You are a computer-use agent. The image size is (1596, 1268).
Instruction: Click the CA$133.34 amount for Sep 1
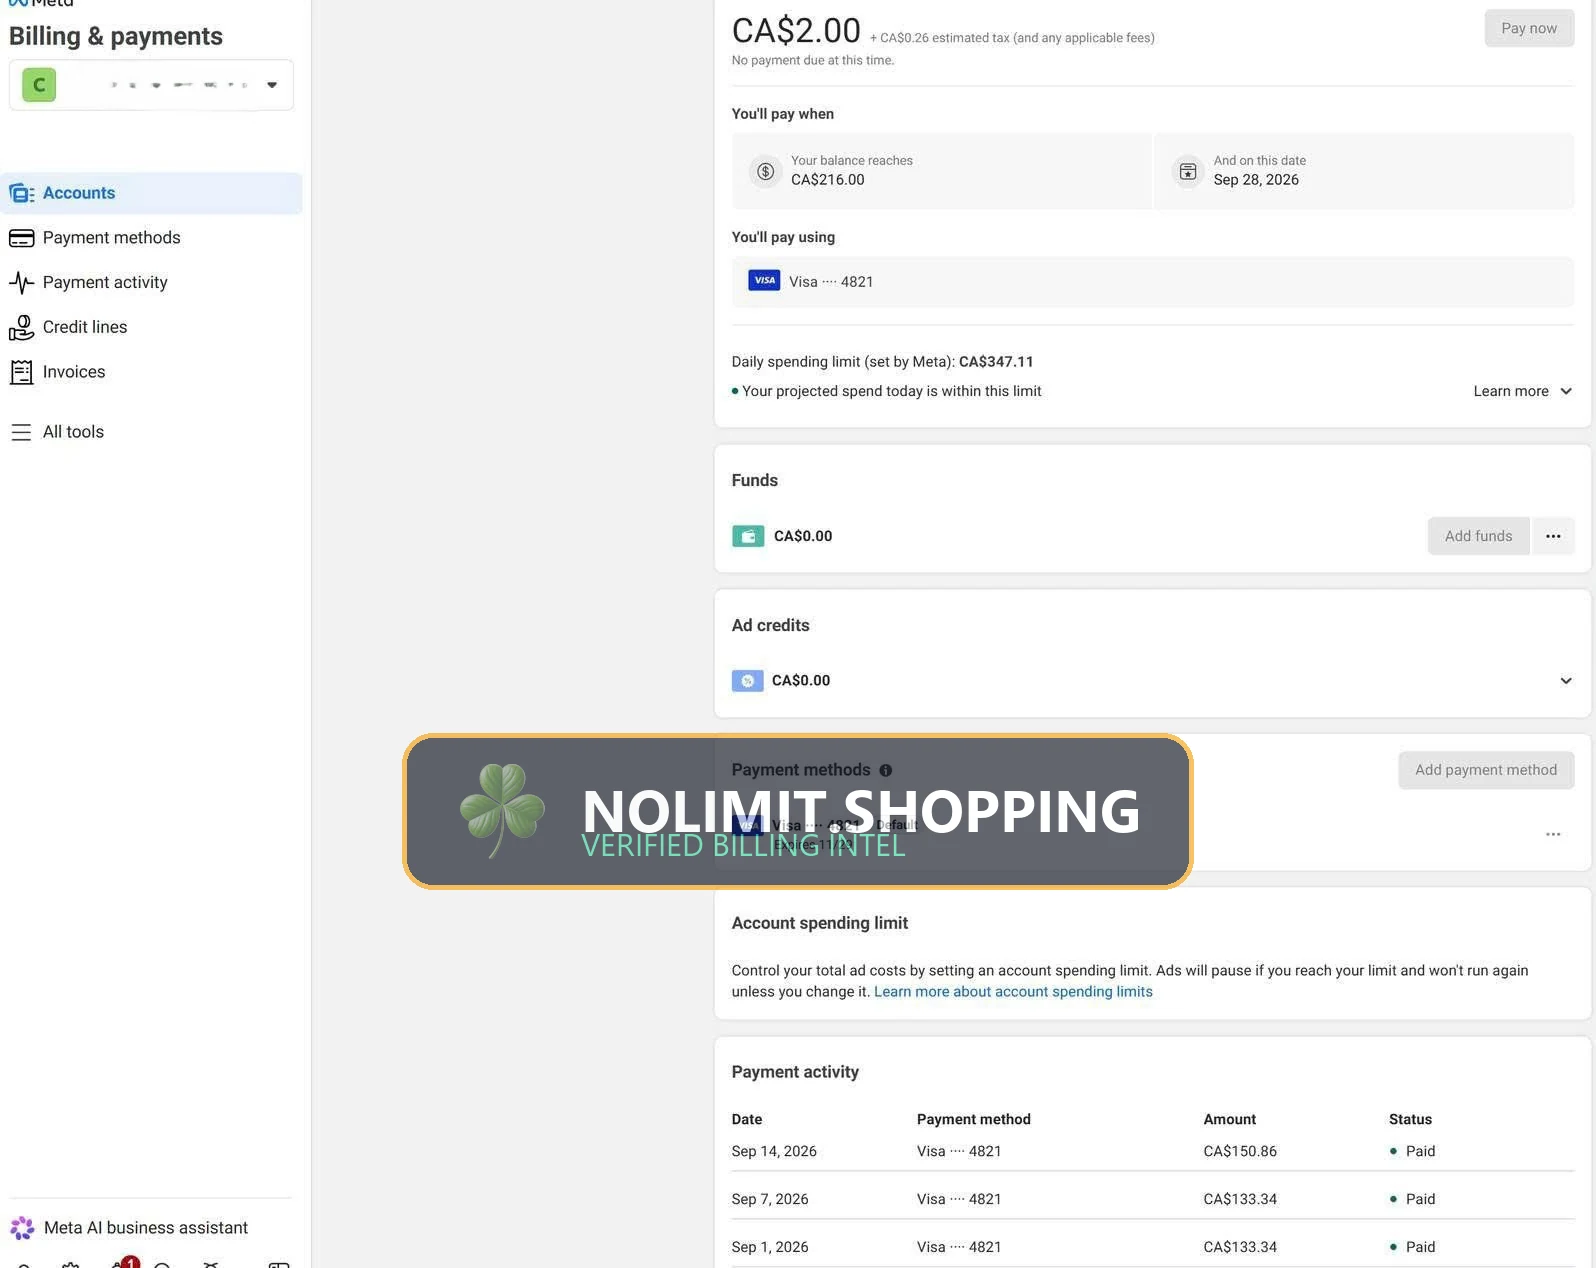click(x=1240, y=1248)
